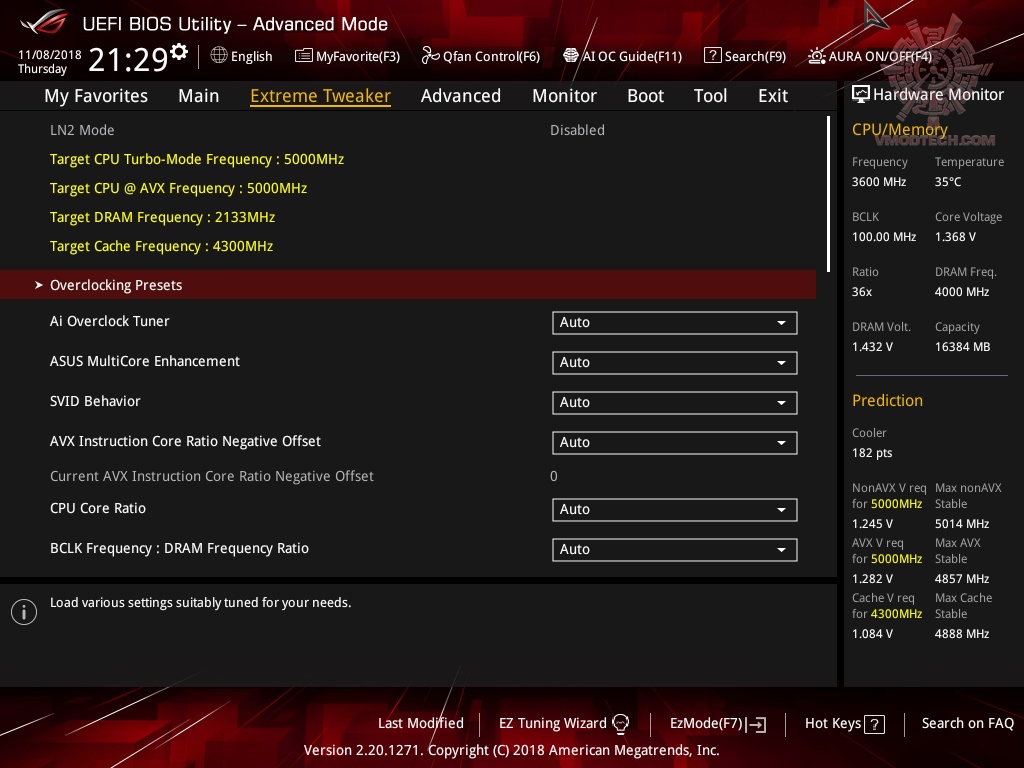Go to the Monitor tab
This screenshot has width=1024, height=768.
coord(564,95)
